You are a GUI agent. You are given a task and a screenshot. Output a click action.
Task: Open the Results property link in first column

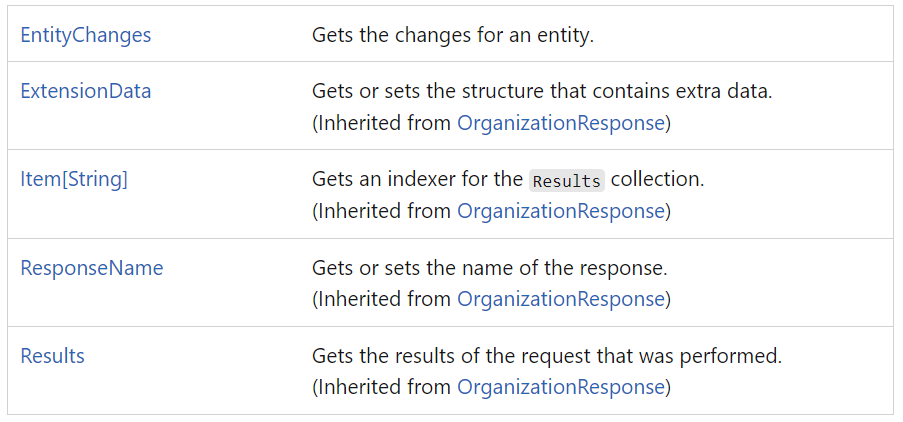pyautogui.click(x=52, y=356)
